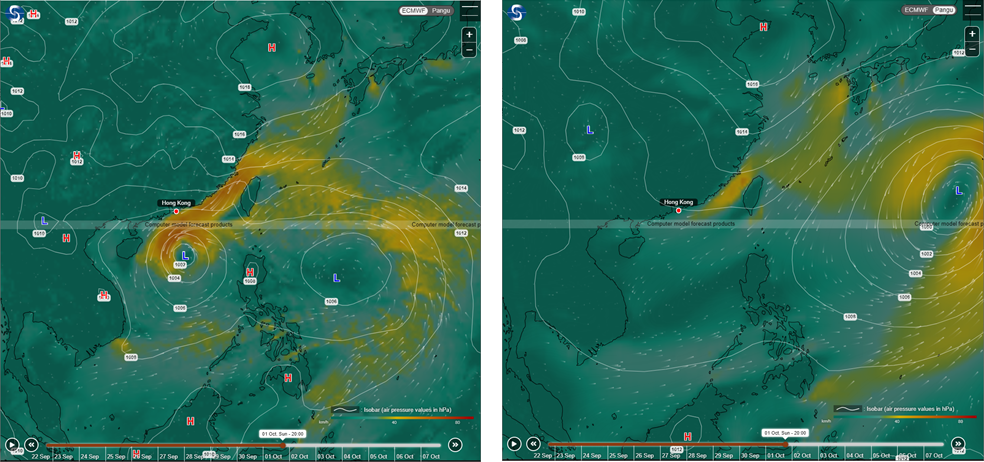Zoom in on the right map
The height and width of the screenshot is (462, 984).
(x=972, y=34)
